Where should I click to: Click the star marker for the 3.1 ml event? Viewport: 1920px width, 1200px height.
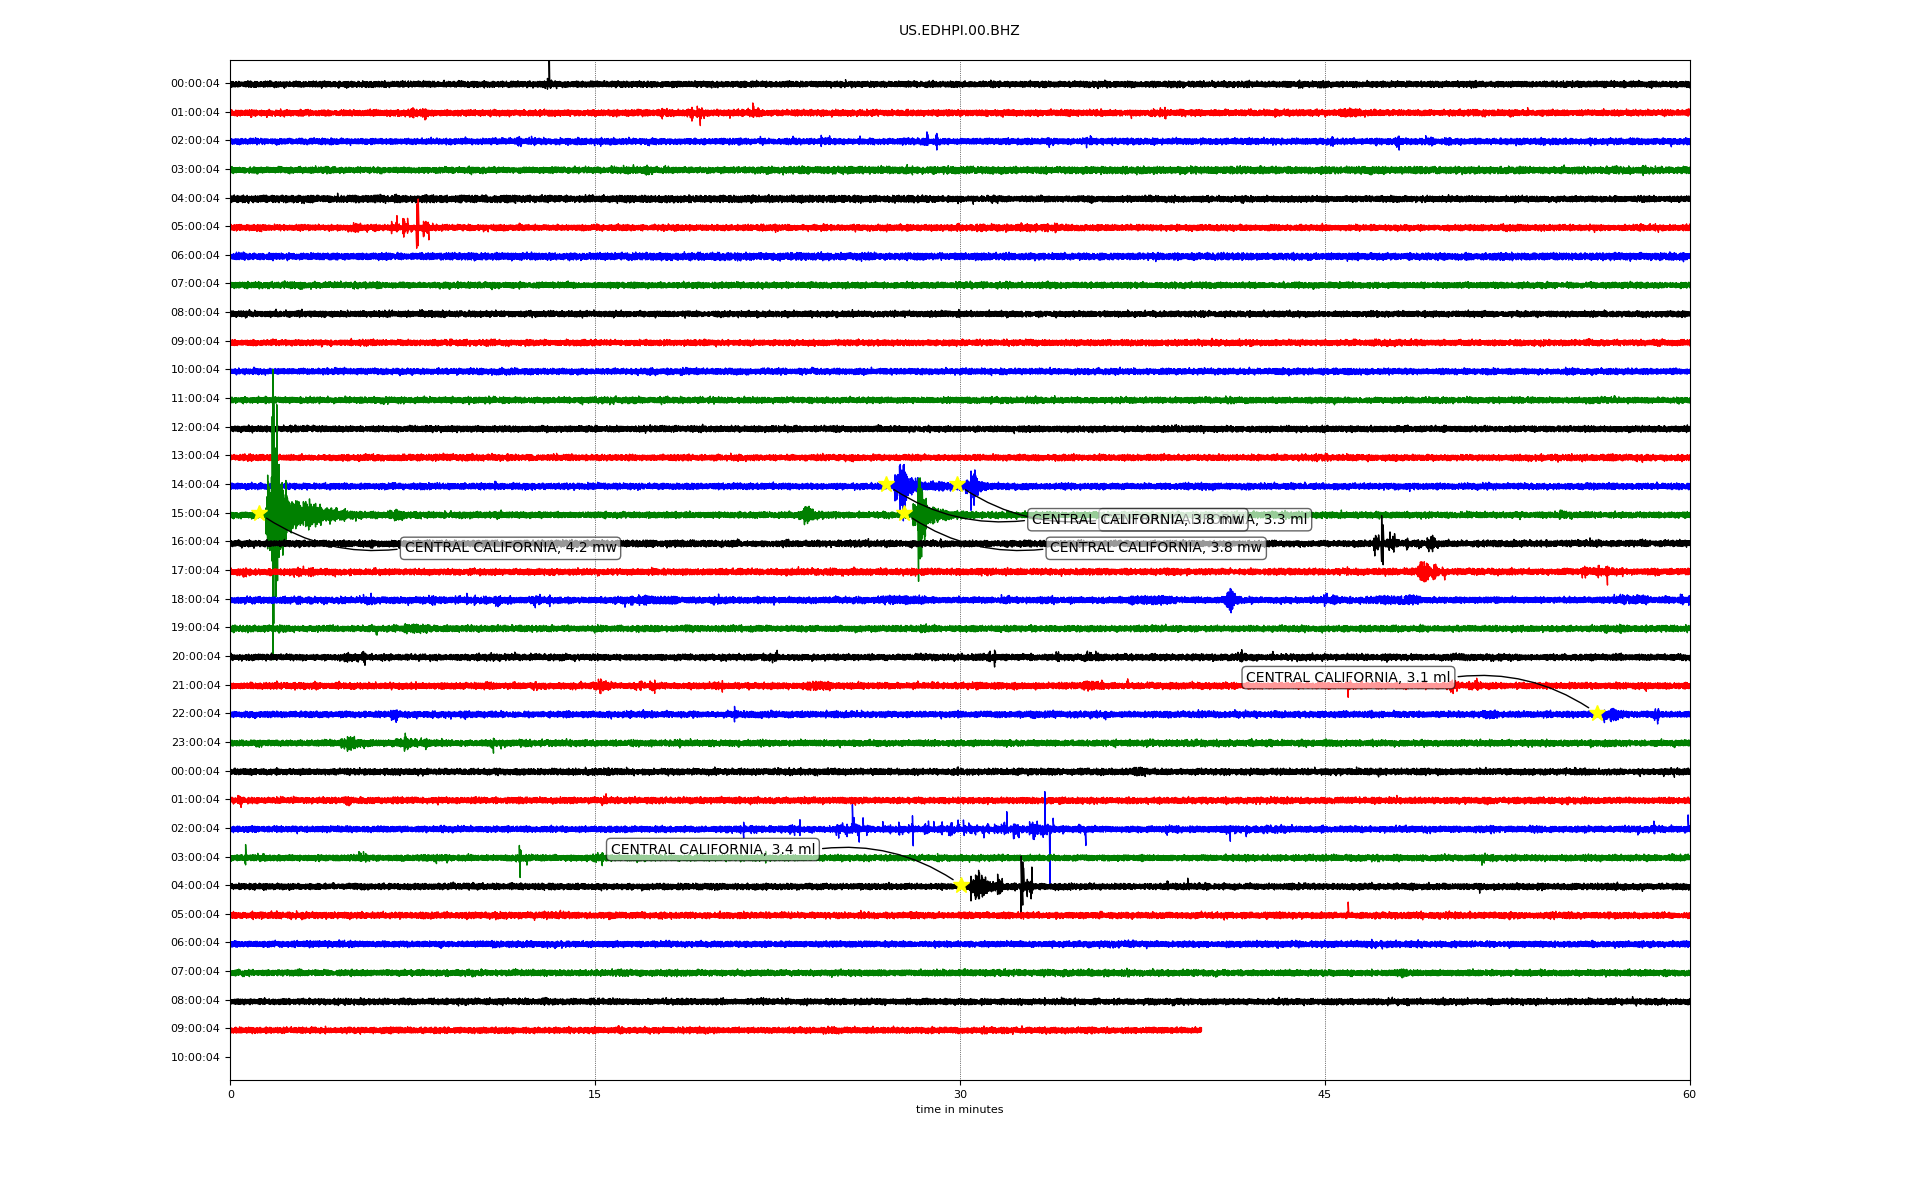coord(1597,713)
